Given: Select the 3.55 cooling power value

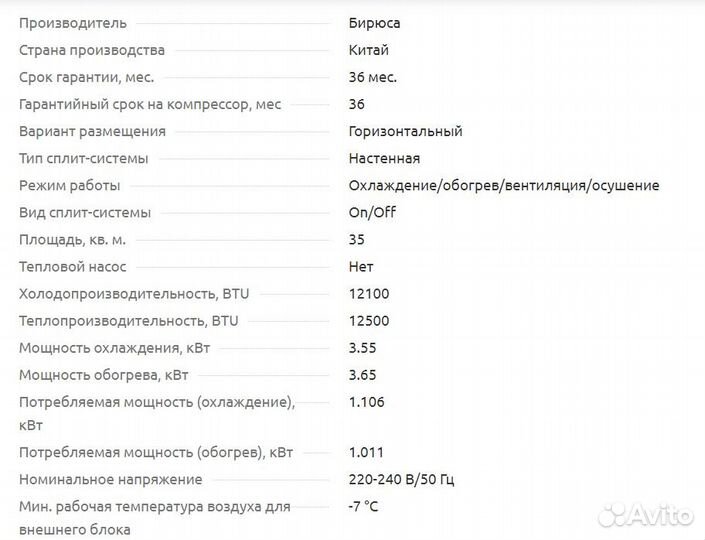Looking at the screenshot, I should 364,348.
